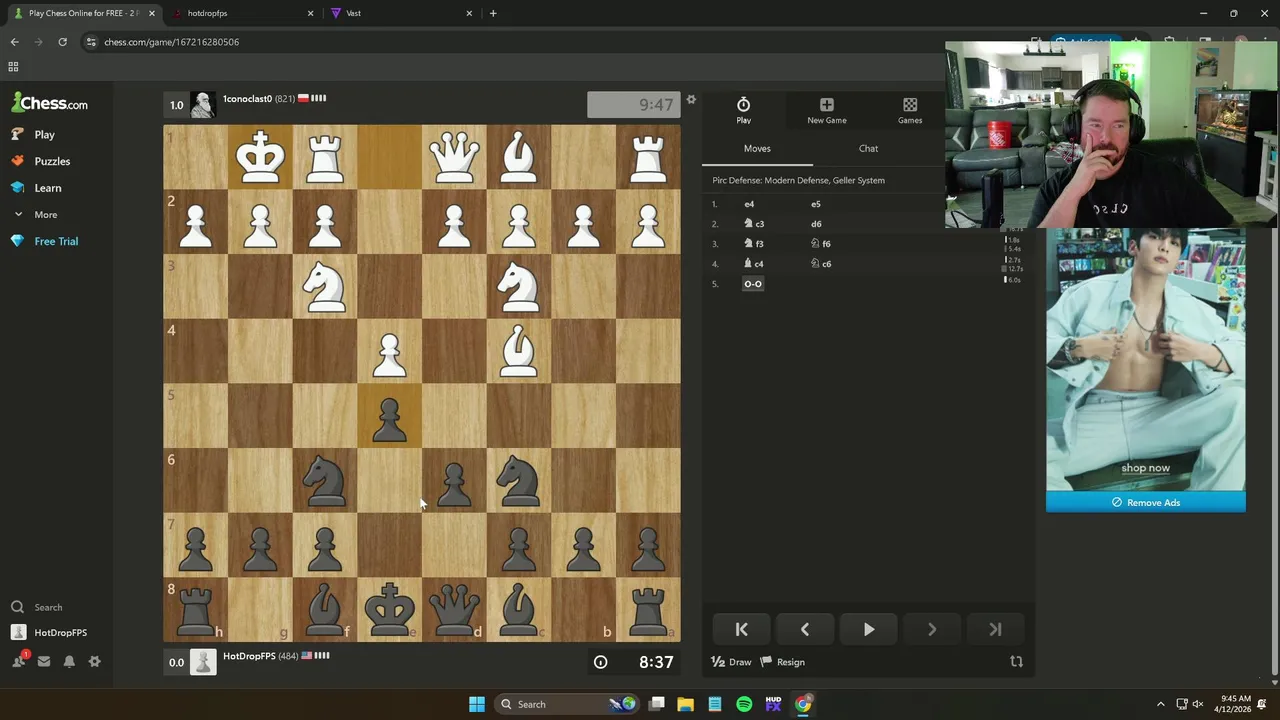
Task: Click opponent 1conoclast0 avatar
Action: [x=203, y=105]
